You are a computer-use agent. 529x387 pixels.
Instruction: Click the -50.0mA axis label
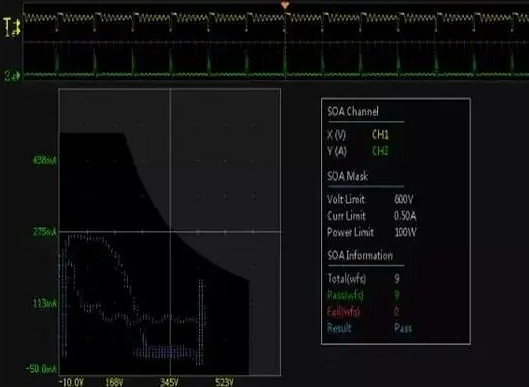coord(41,369)
